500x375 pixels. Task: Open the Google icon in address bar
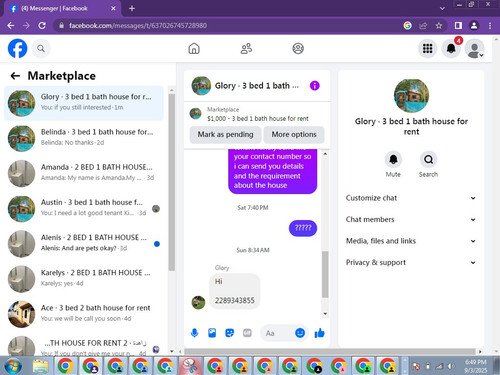point(407,26)
